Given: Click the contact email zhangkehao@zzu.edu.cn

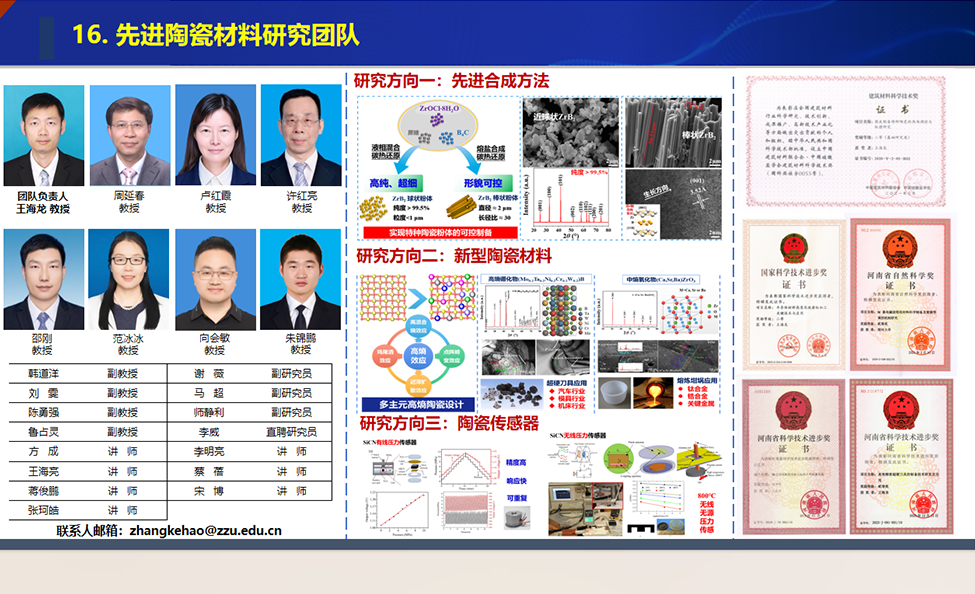Looking at the screenshot, I should [x=205, y=531].
